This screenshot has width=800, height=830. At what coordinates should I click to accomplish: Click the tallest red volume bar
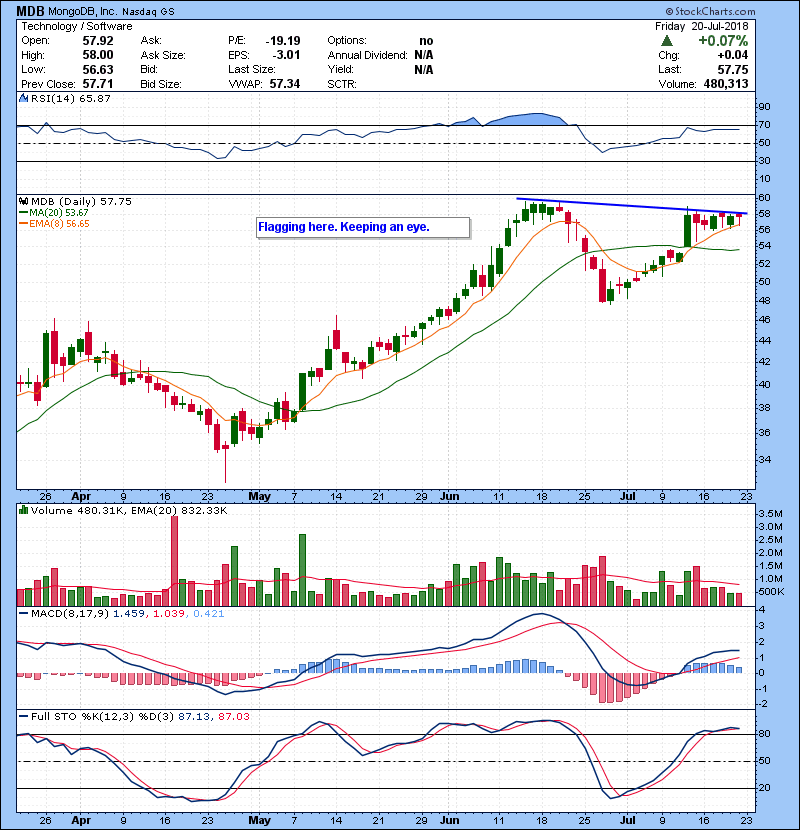coord(174,561)
